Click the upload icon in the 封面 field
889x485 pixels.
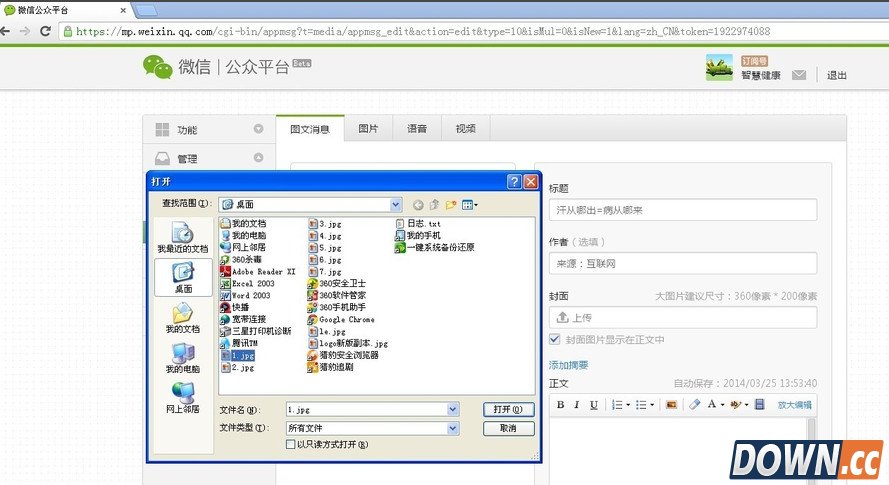point(562,317)
